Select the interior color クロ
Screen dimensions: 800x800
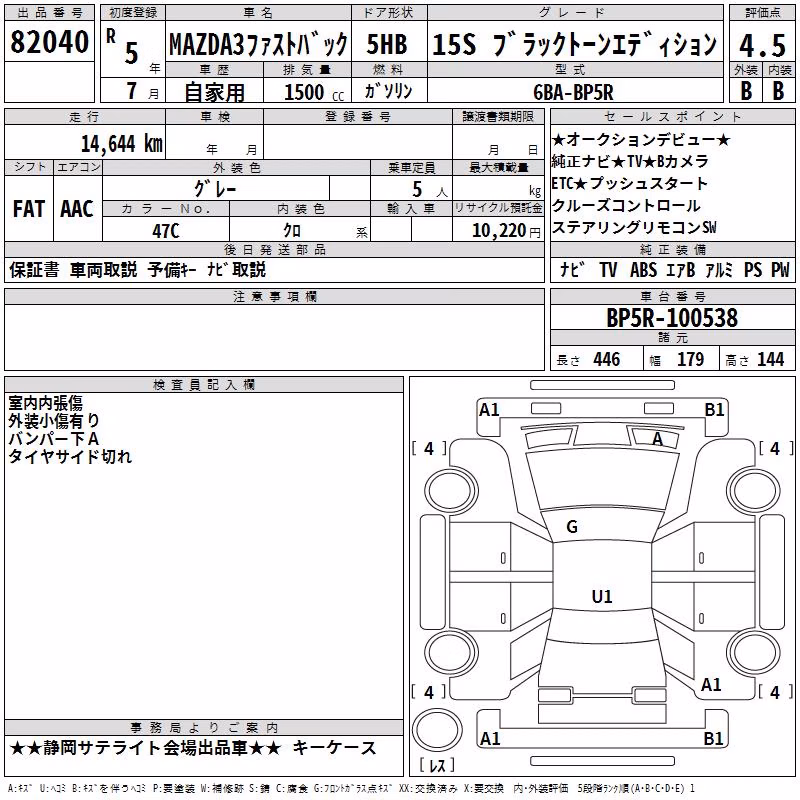292,231
